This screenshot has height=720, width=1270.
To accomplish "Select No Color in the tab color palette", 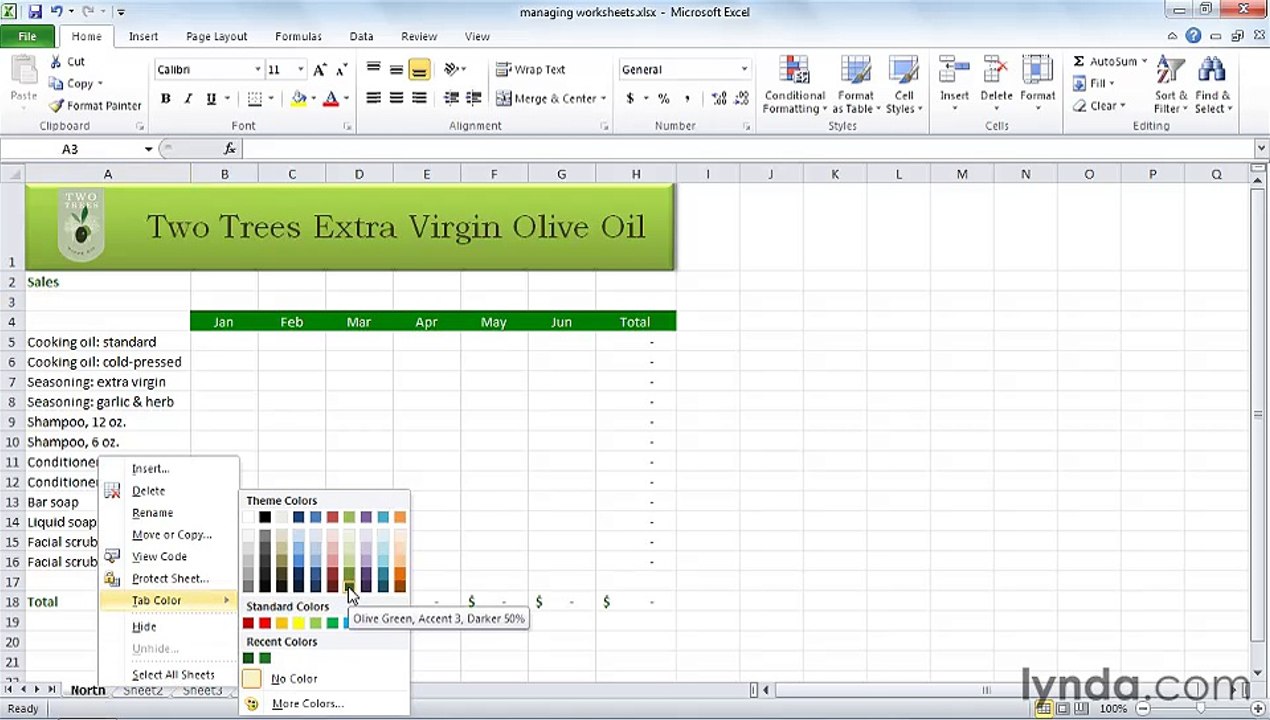I will point(294,679).
